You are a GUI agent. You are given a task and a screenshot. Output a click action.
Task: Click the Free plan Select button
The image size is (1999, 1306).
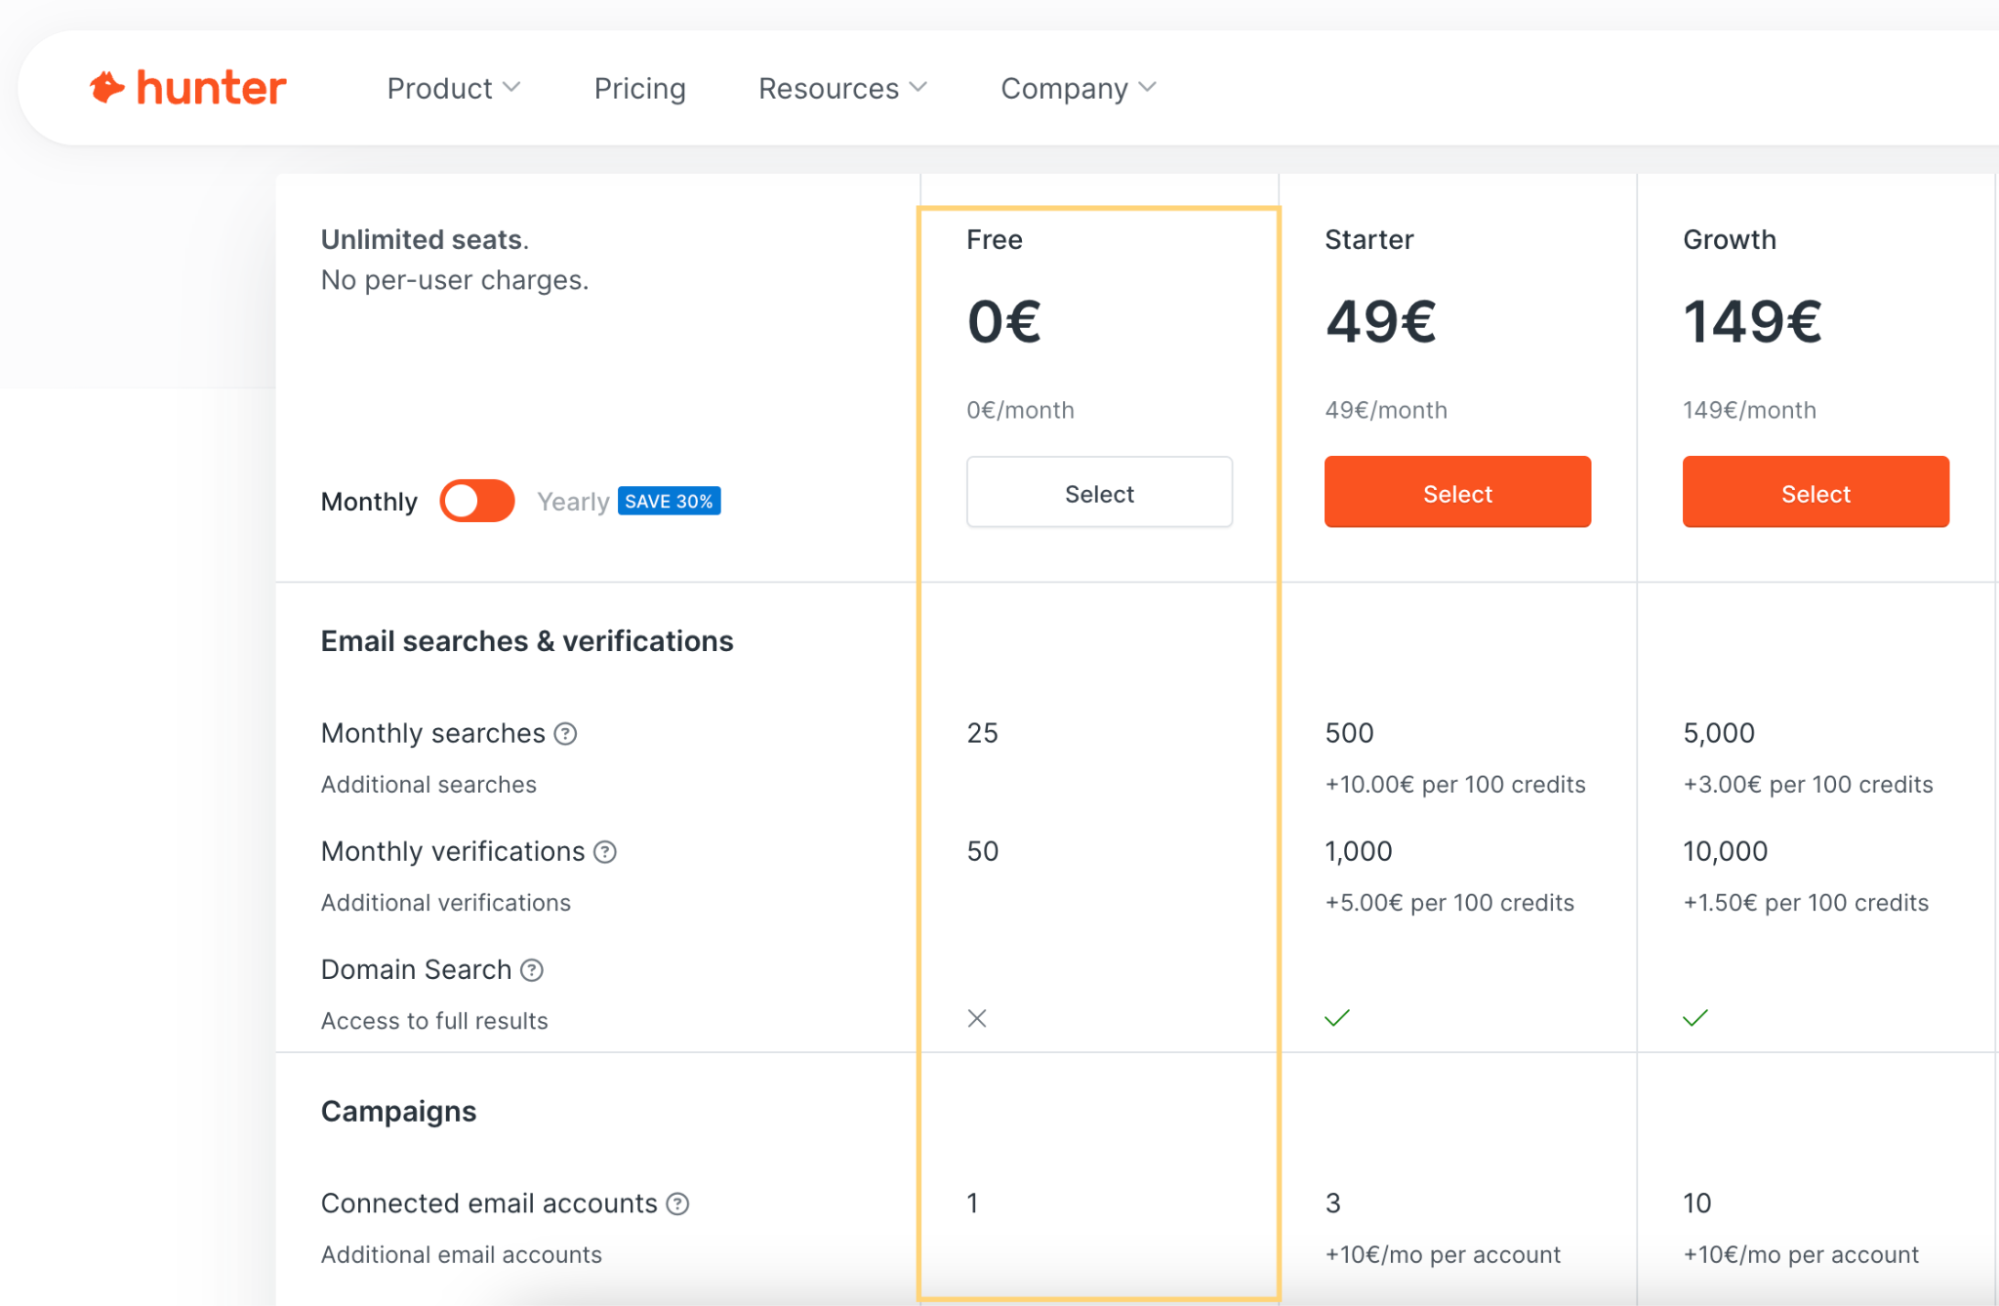(x=1099, y=491)
